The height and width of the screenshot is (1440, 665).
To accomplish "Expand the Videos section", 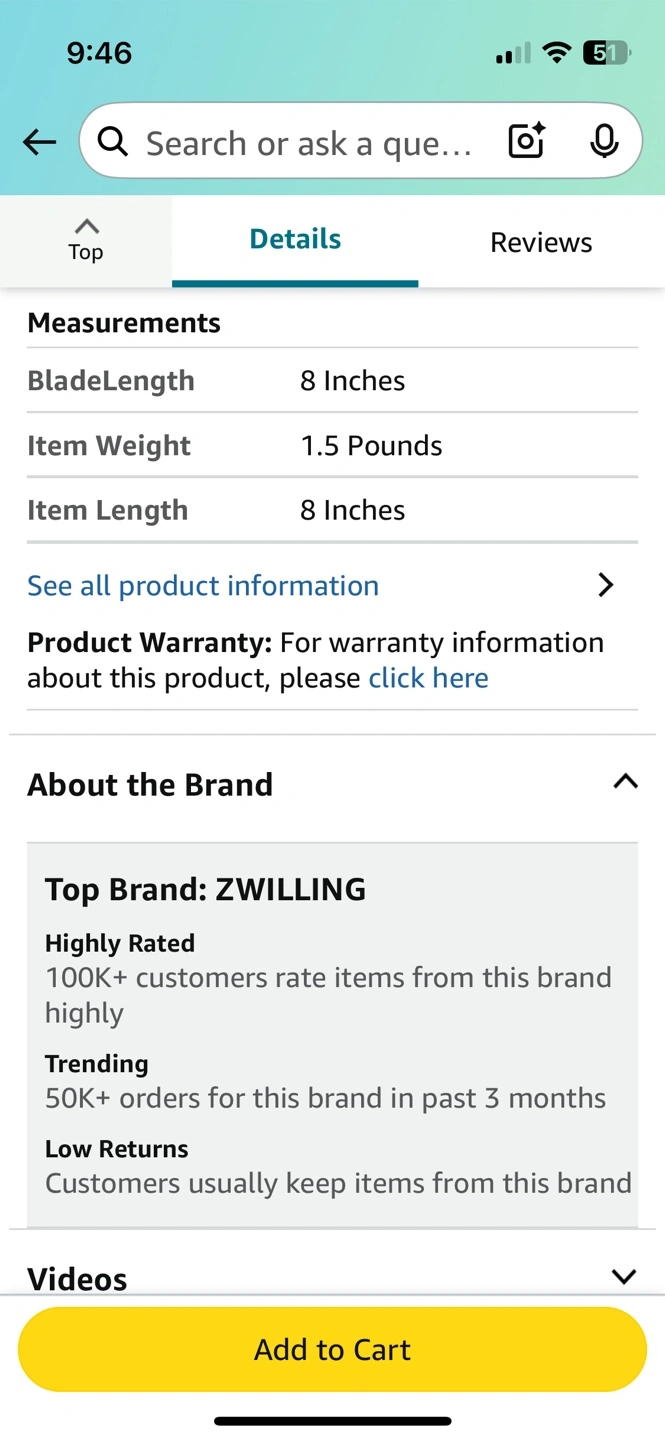I will pos(624,1276).
